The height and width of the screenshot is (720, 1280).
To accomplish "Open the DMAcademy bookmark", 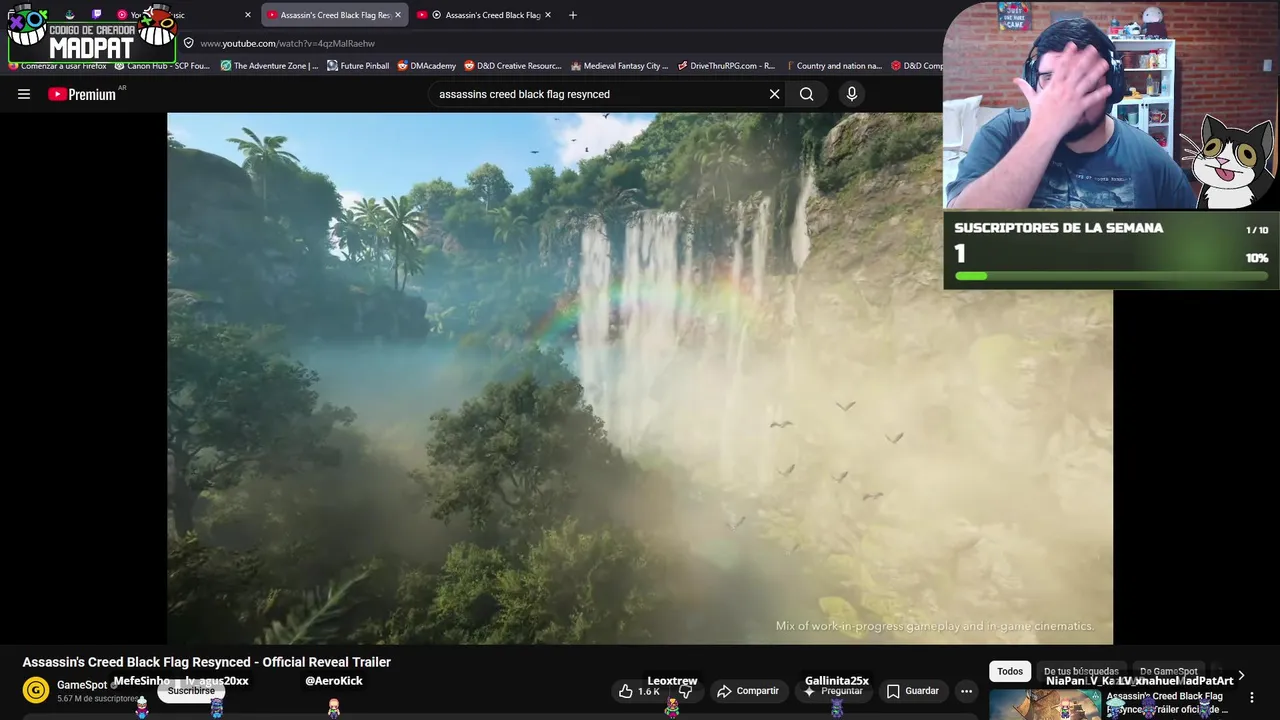I will [426, 66].
